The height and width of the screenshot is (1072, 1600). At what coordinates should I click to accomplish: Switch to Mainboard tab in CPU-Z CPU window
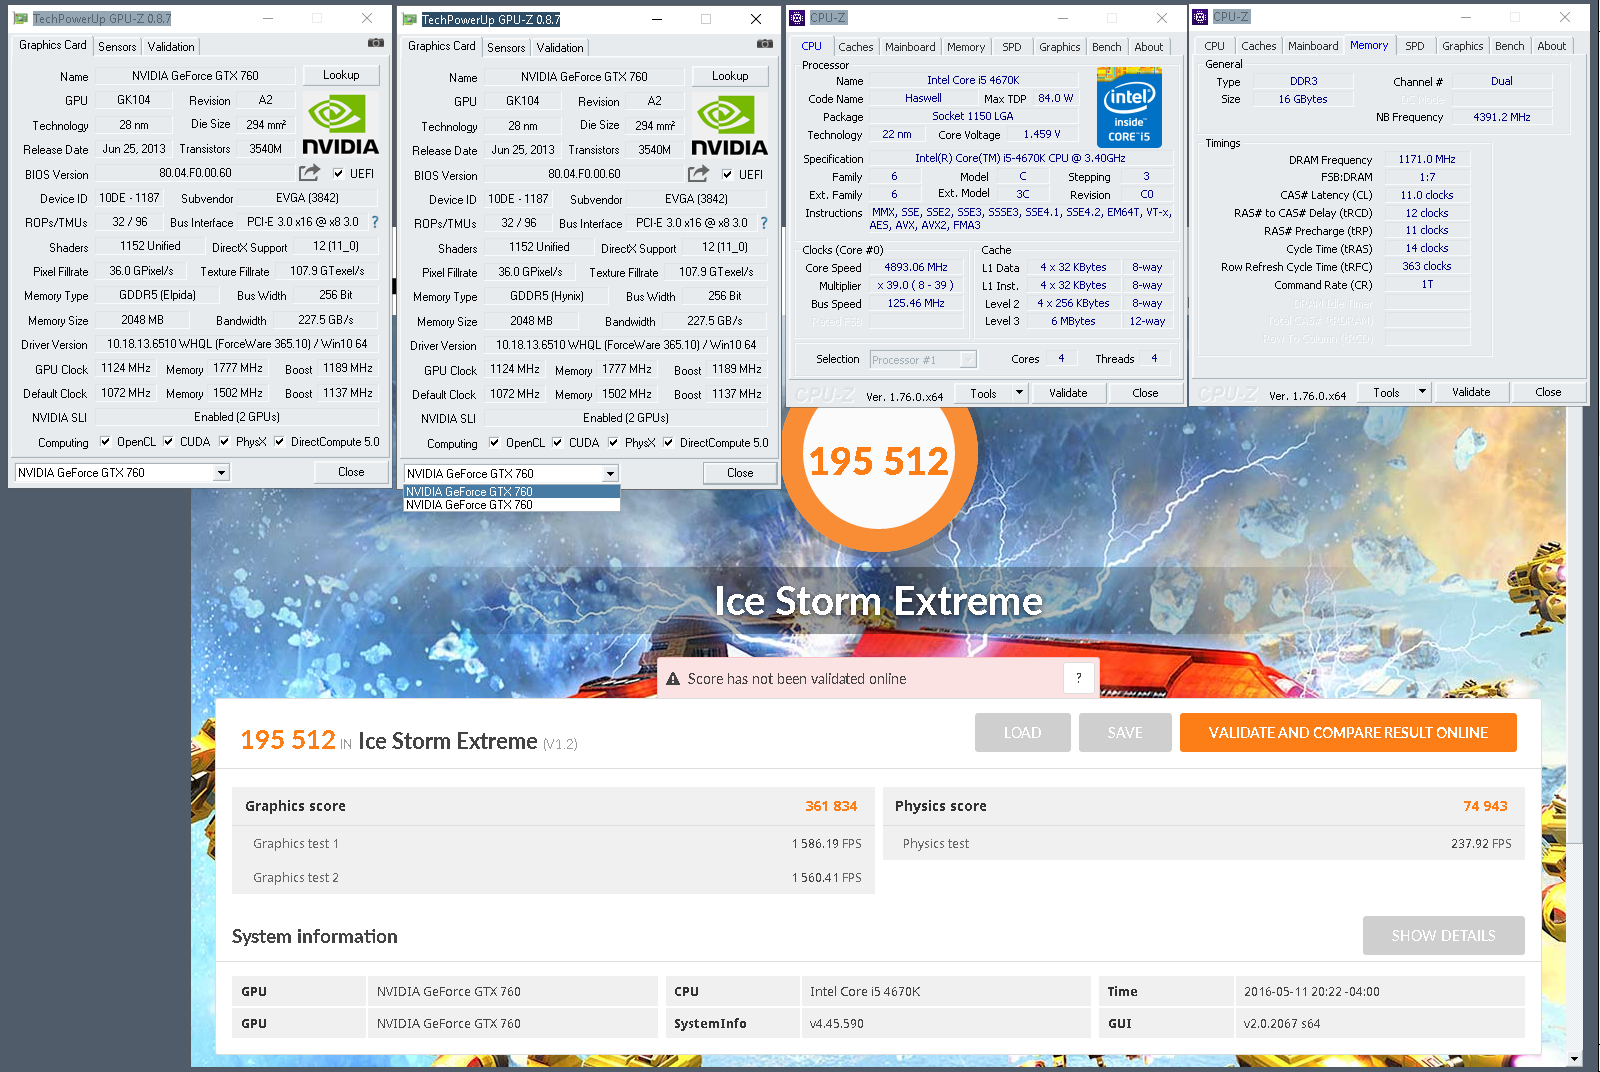910,47
